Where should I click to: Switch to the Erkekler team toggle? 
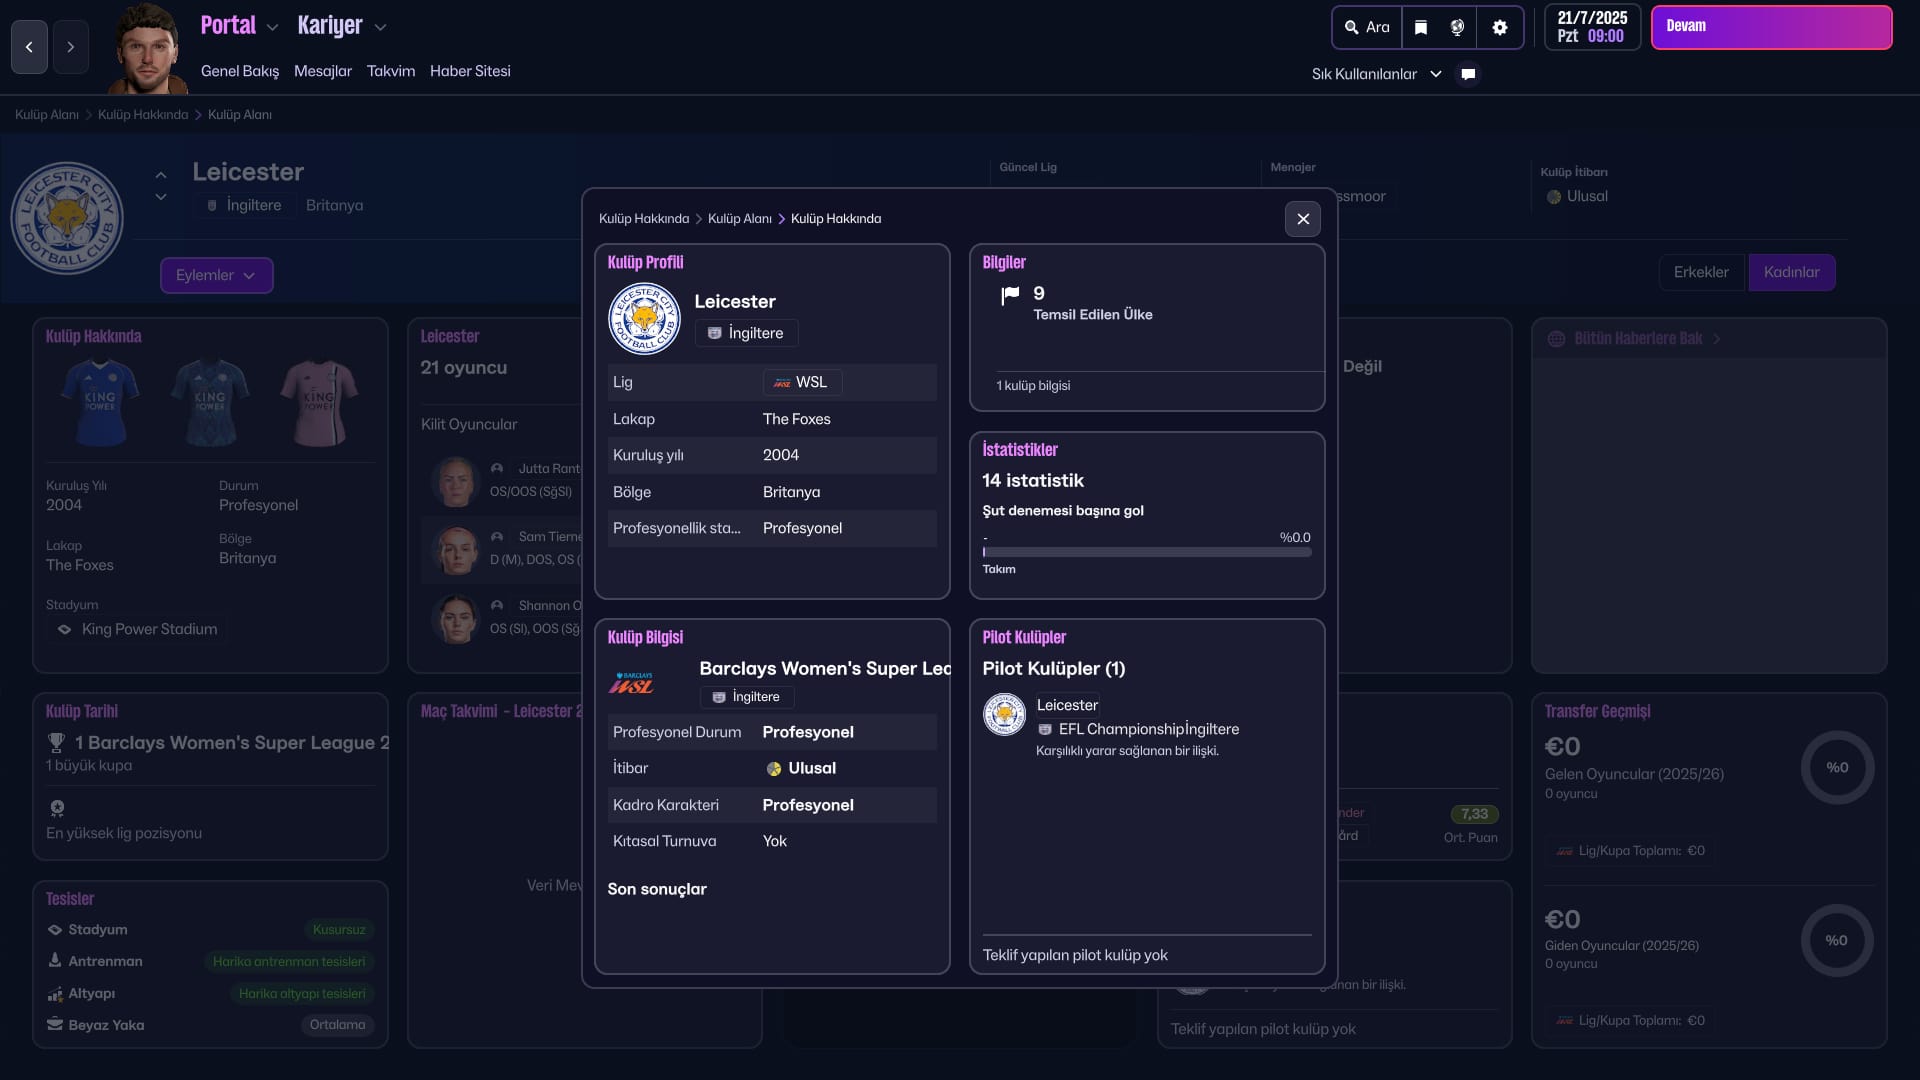1700,272
